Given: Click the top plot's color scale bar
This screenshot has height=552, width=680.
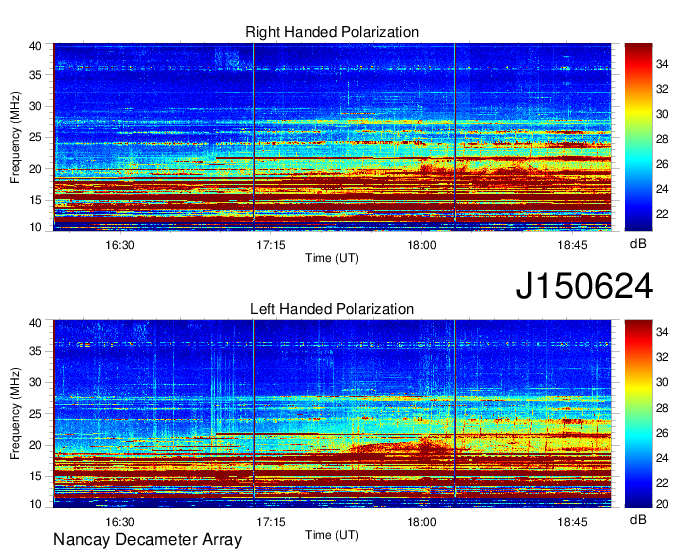Looking at the screenshot, I should point(638,137).
